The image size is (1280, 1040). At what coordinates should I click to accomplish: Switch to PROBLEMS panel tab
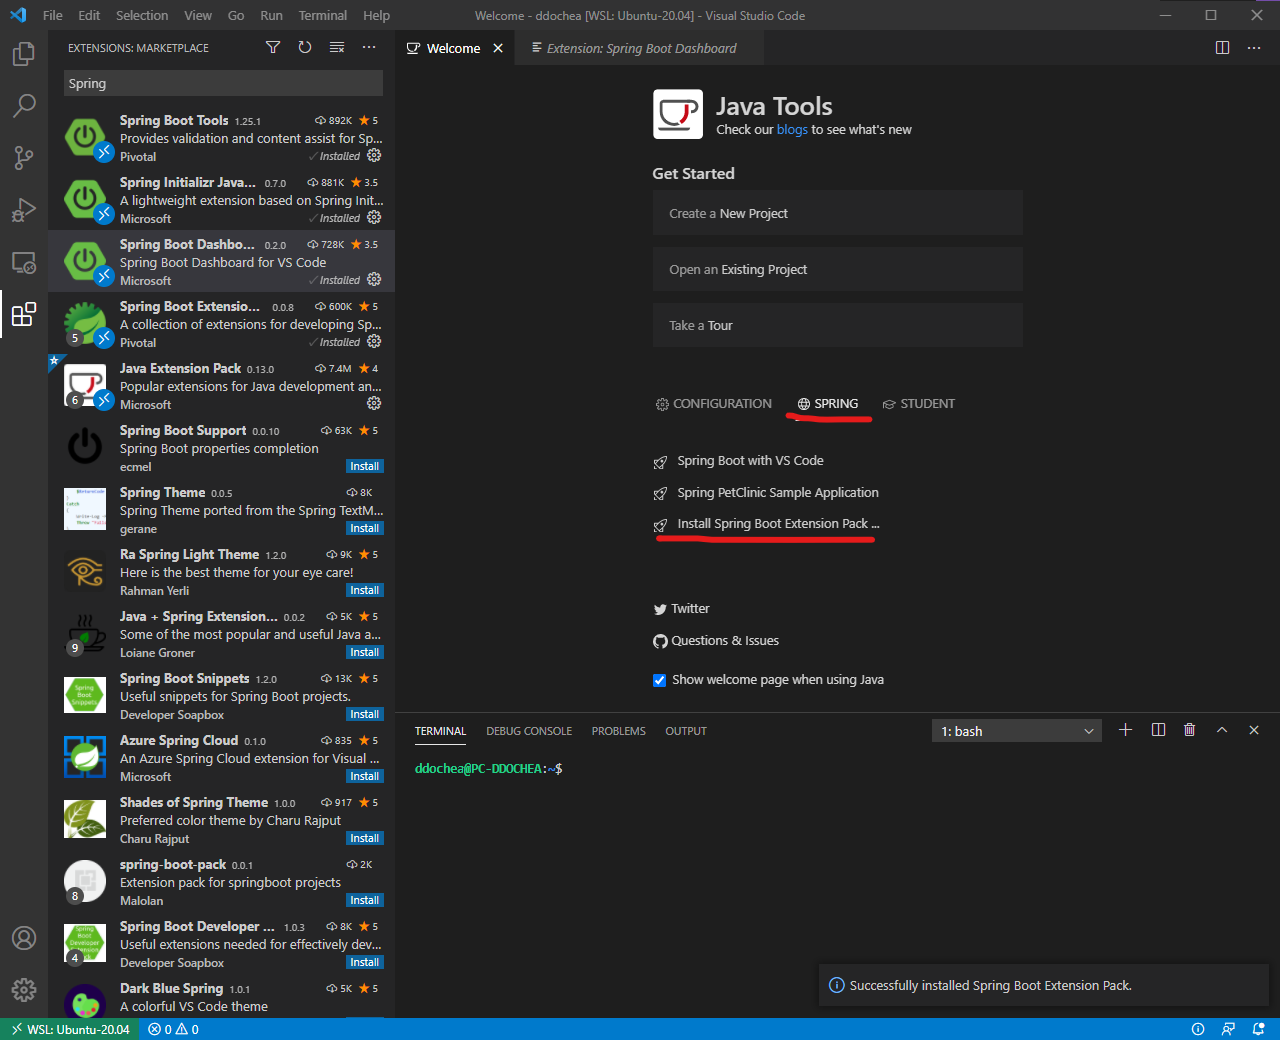click(618, 731)
